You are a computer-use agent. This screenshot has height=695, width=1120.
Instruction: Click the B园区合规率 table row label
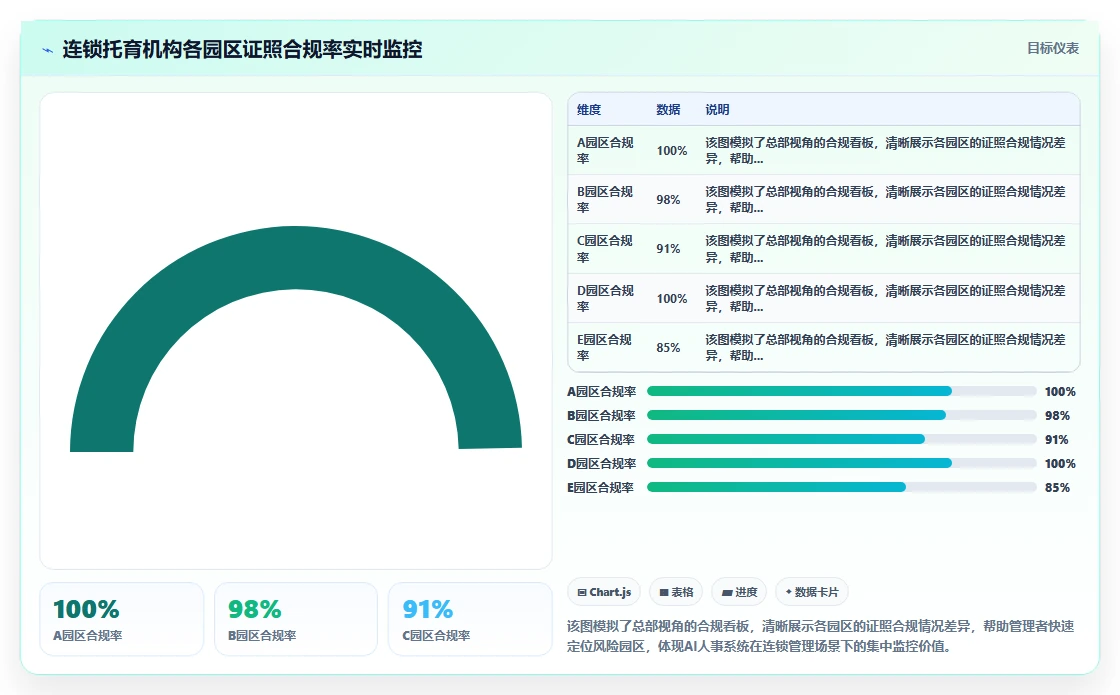click(x=605, y=200)
